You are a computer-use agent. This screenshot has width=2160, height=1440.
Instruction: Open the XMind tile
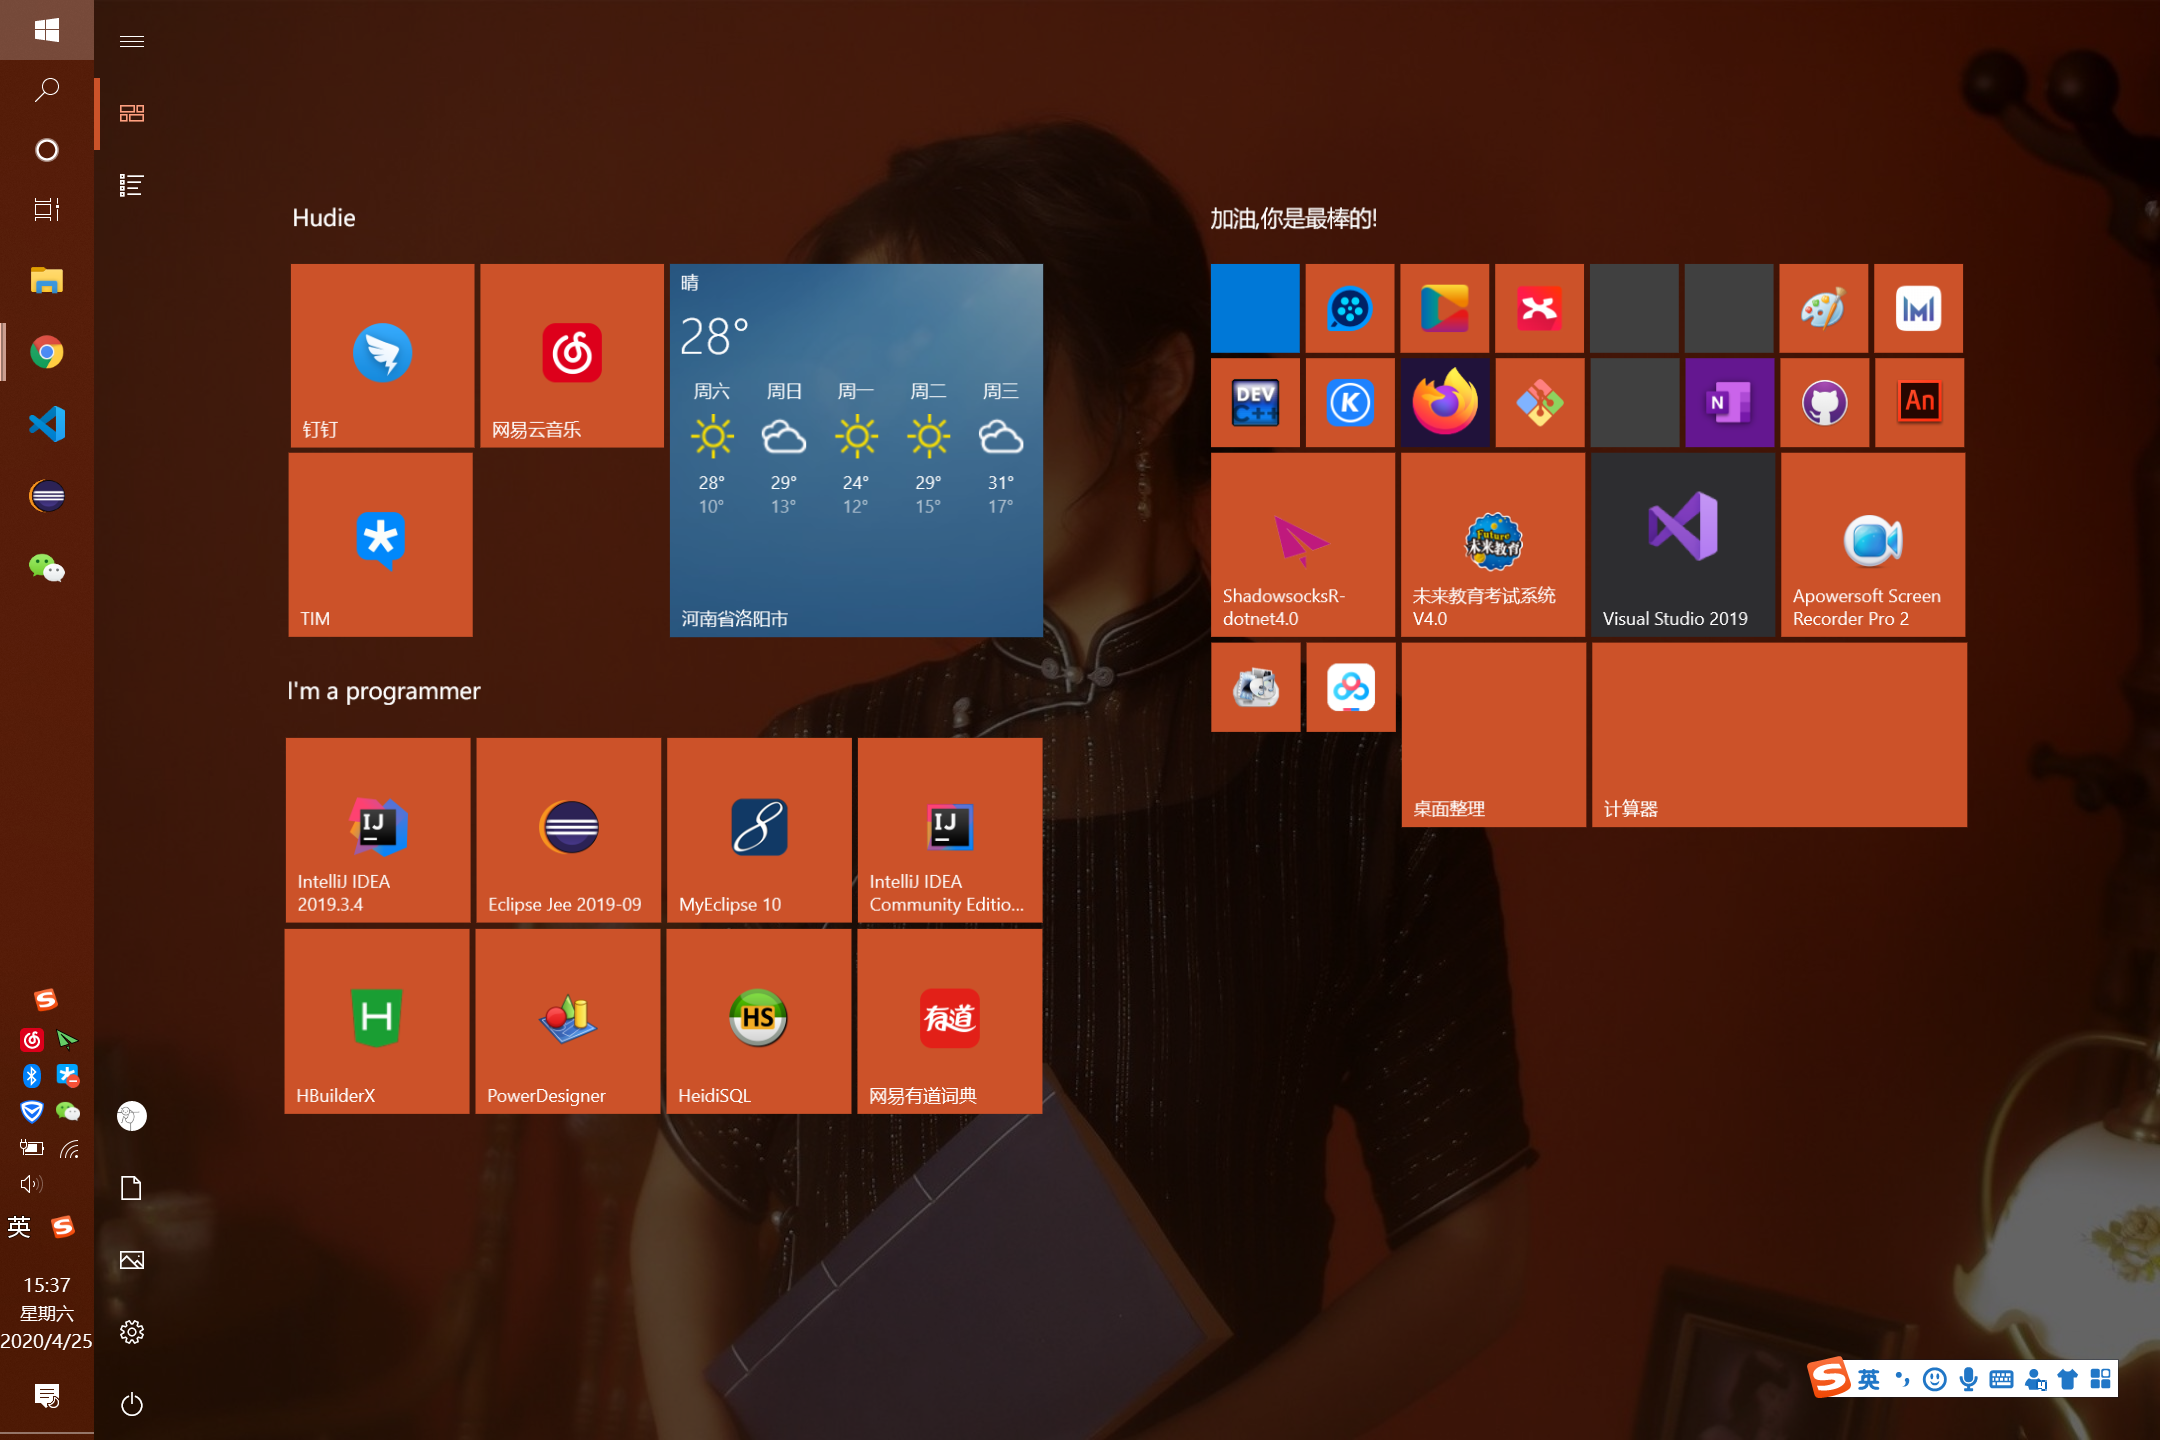[1539, 308]
